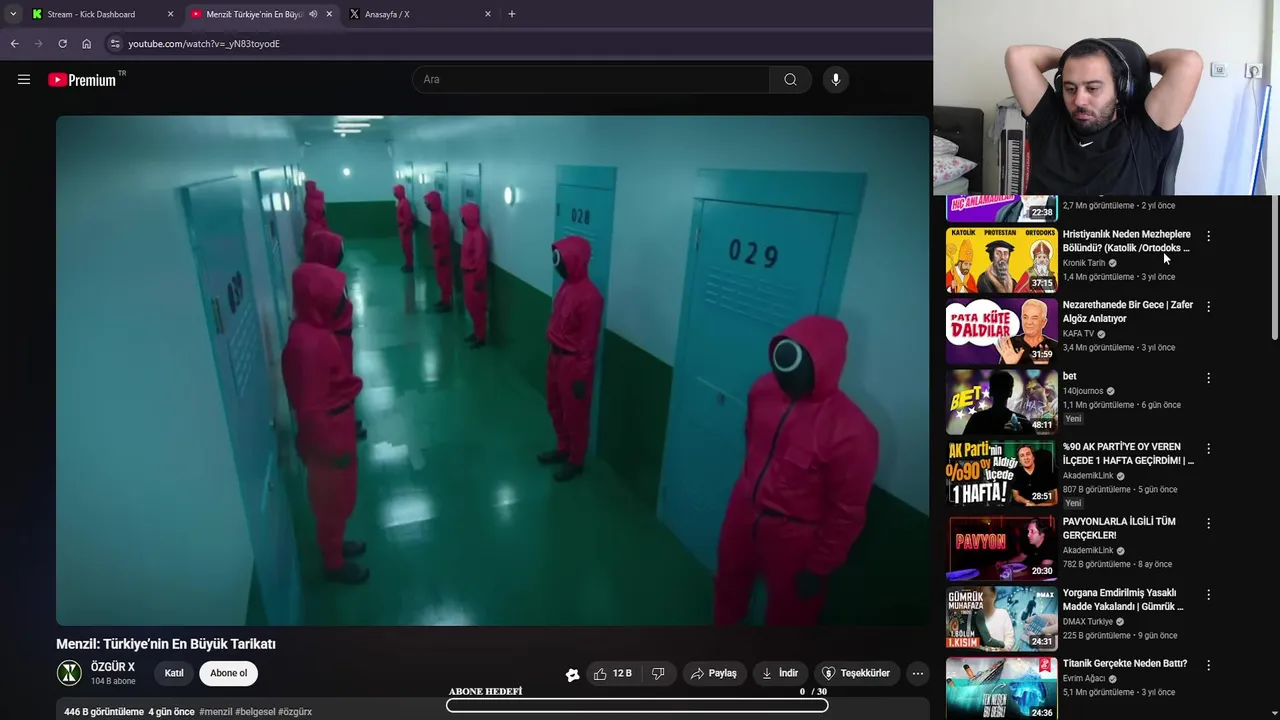Open DMAX Türkiye channel name
The width and height of the screenshot is (1280, 720).
coord(1088,621)
